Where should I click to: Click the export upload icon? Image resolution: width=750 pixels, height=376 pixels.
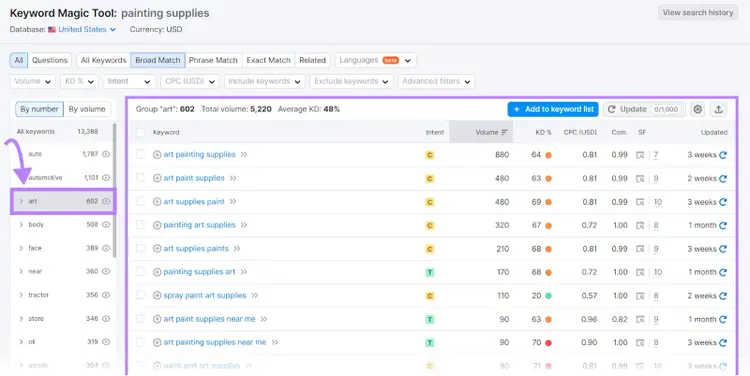718,109
